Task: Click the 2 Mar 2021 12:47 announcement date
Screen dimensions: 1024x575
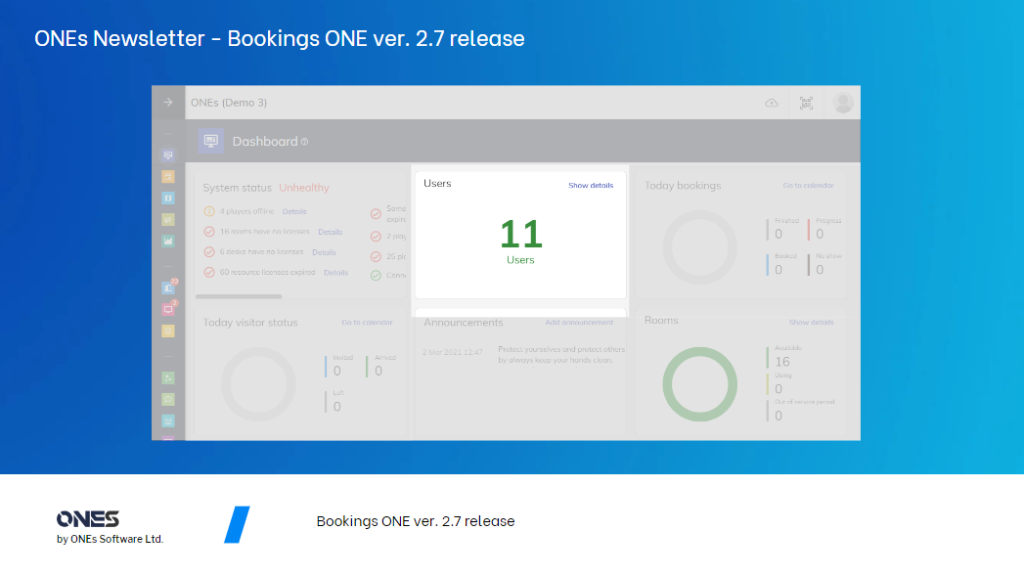Action: (x=452, y=352)
